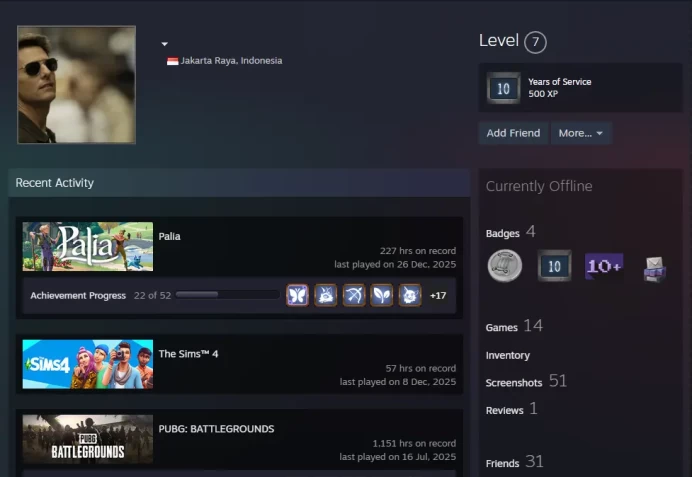Click the Indonesia flag icon
The image size is (692, 477).
click(x=173, y=61)
